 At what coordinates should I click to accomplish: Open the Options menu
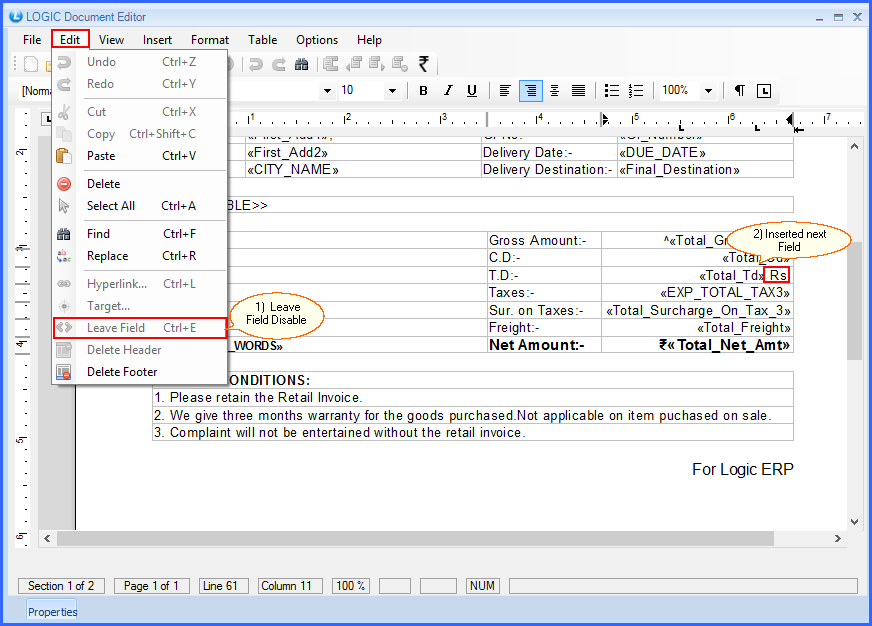(317, 40)
